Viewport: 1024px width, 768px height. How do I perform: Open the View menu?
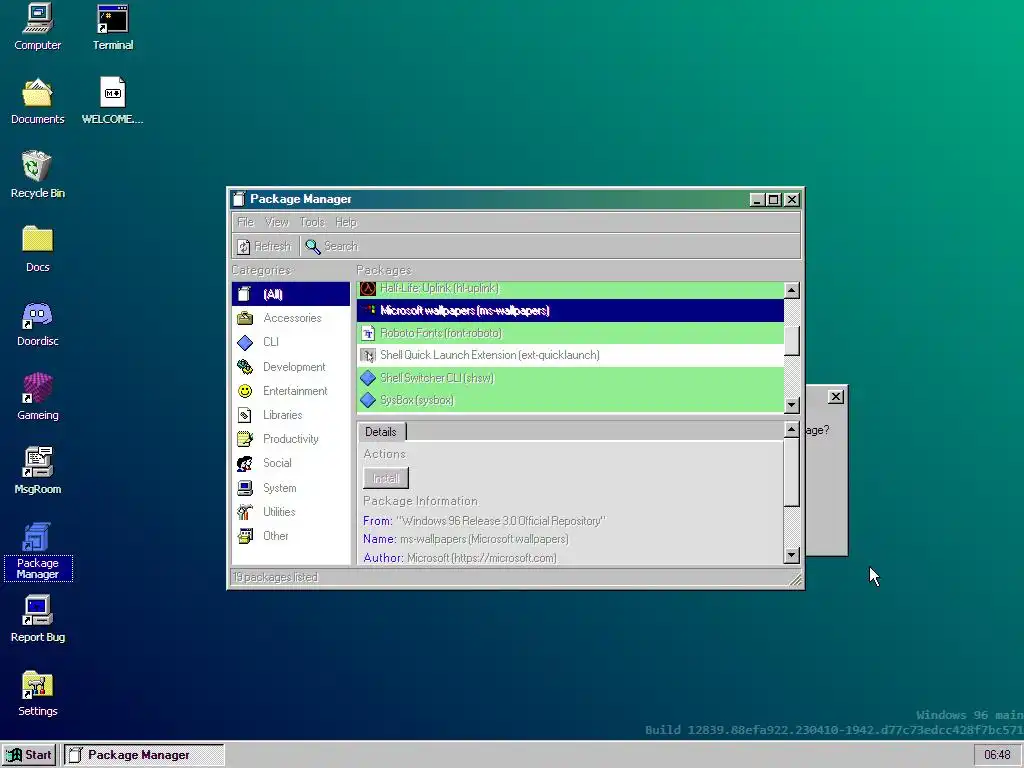coord(277,222)
